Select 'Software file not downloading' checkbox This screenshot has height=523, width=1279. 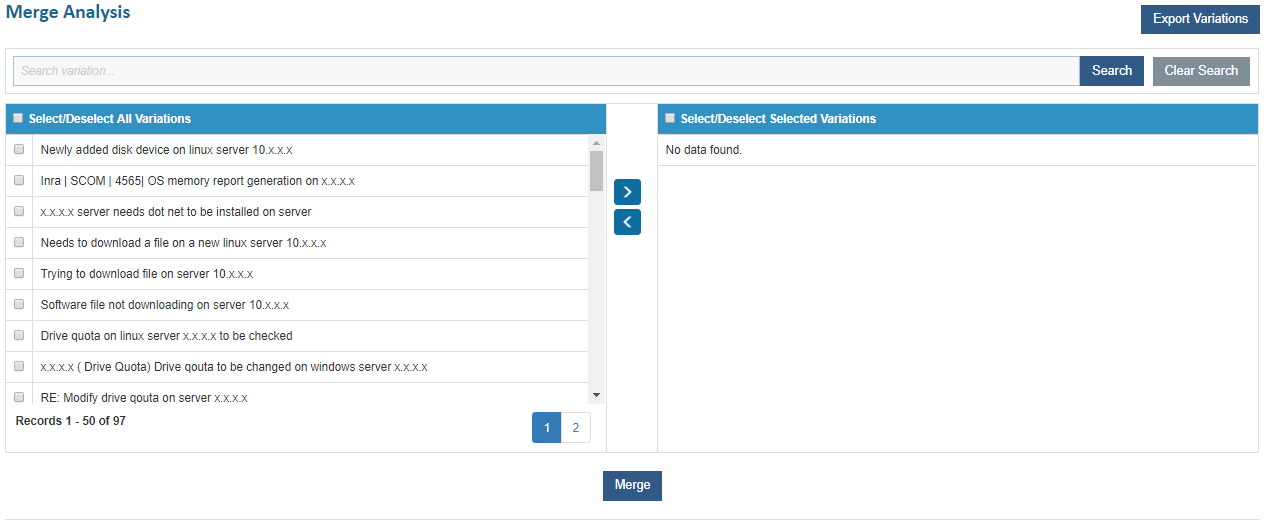point(19,304)
